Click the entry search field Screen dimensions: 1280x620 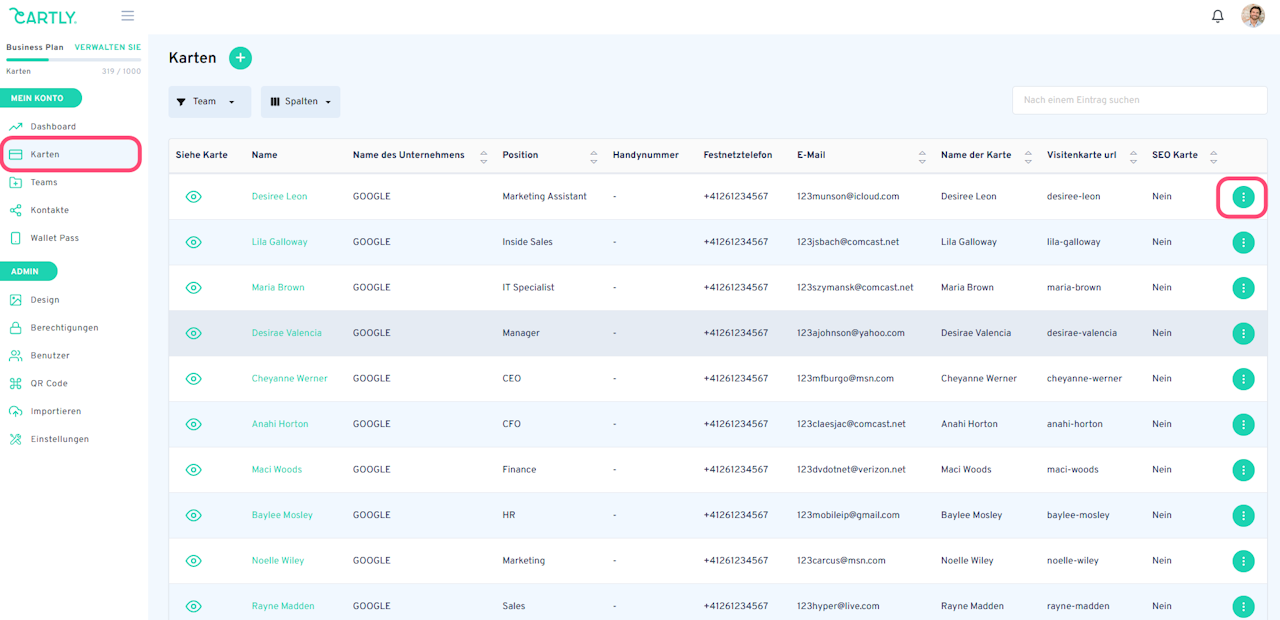click(1140, 100)
